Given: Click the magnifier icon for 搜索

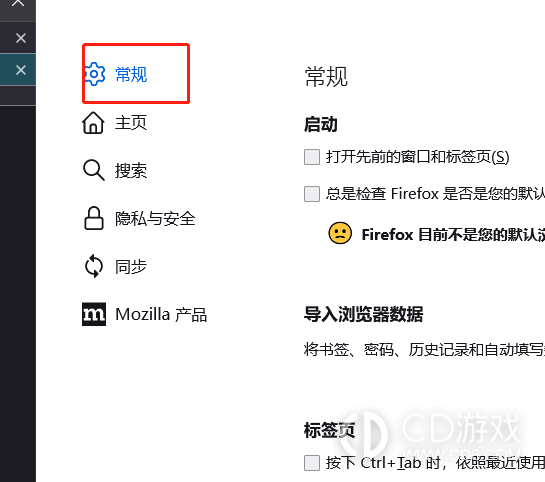Looking at the screenshot, I should click(x=93, y=170).
